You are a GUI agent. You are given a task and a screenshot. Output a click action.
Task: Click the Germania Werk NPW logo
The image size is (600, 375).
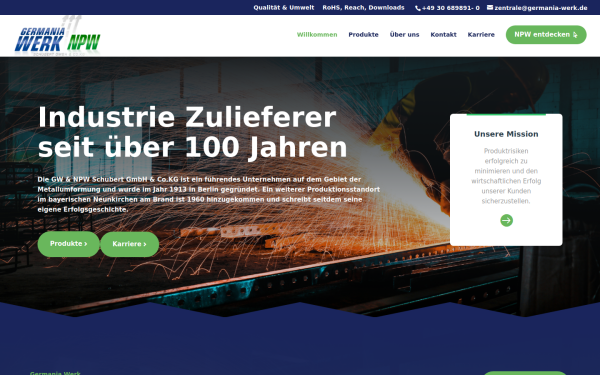tap(58, 36)
